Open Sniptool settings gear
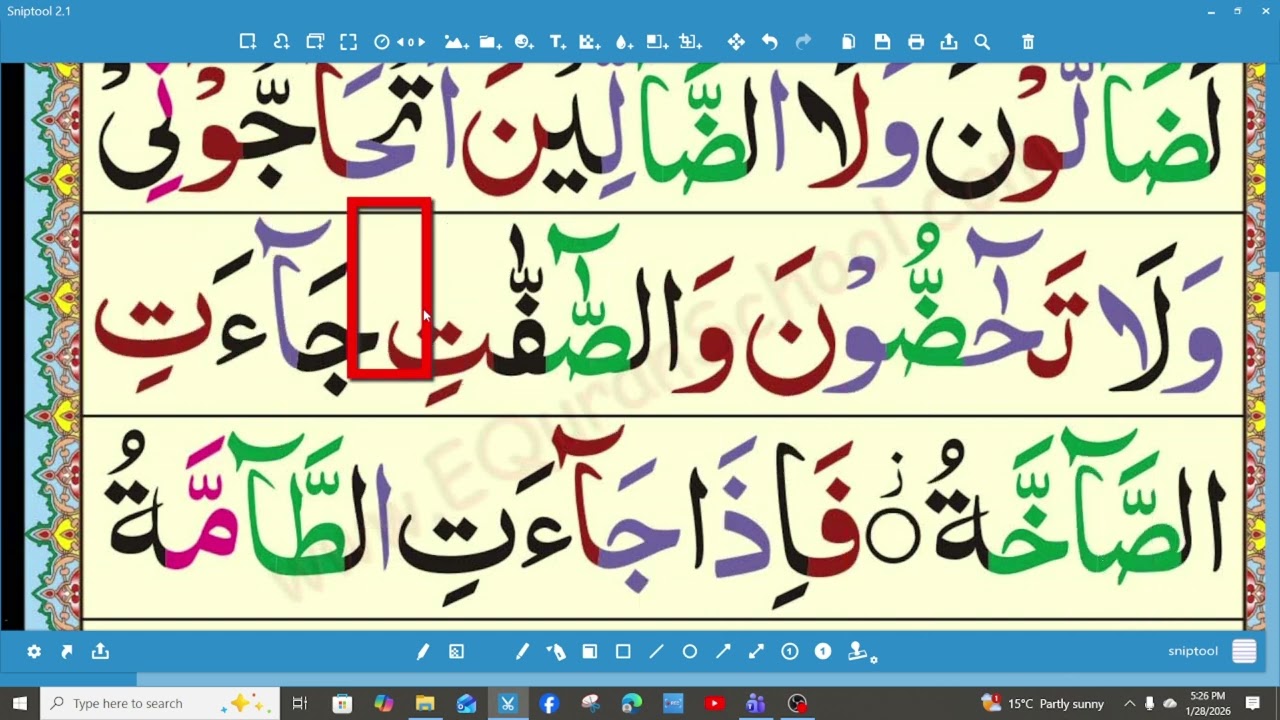 point(34,652)
